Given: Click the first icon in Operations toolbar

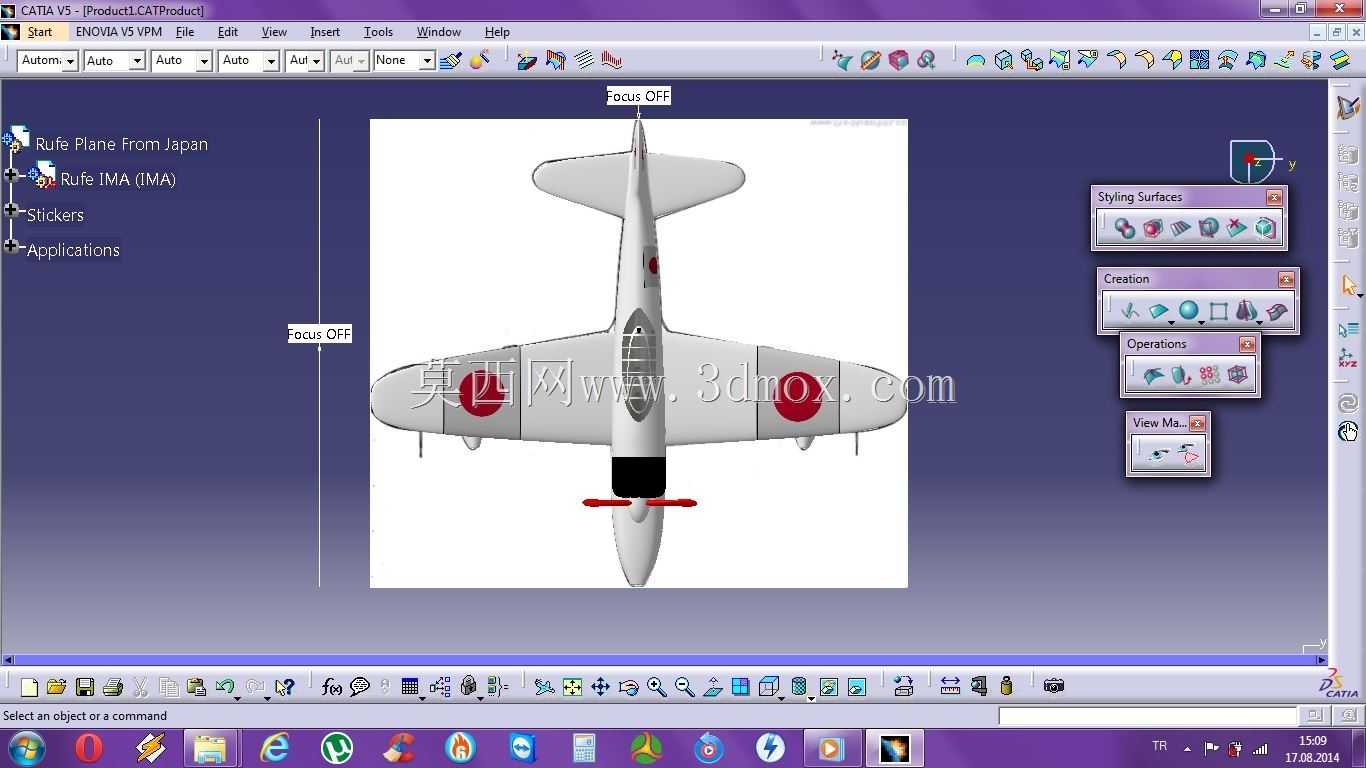Looking at the screenshot, I should [x=1153, y=375].
